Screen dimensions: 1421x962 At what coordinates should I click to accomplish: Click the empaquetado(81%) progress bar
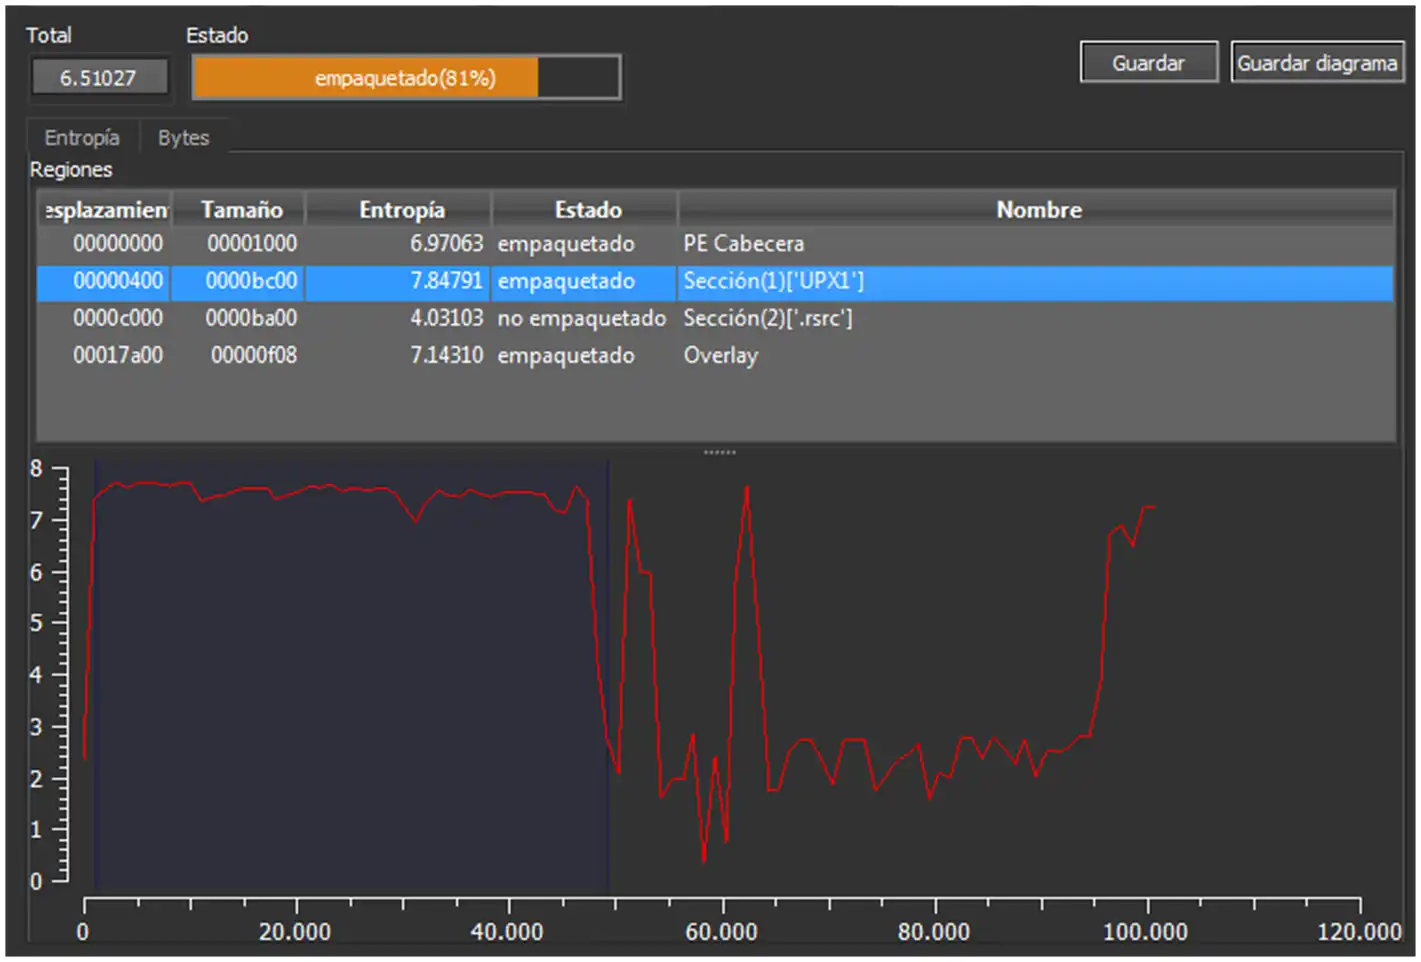coord(406,78)
